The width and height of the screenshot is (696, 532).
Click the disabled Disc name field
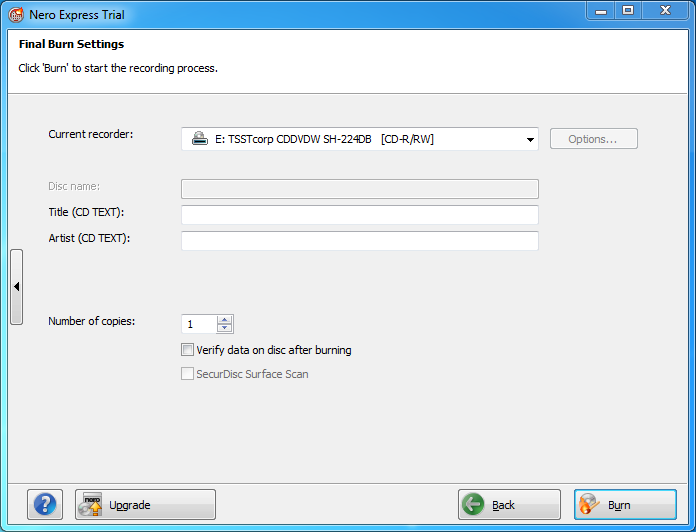pos(360,189)
